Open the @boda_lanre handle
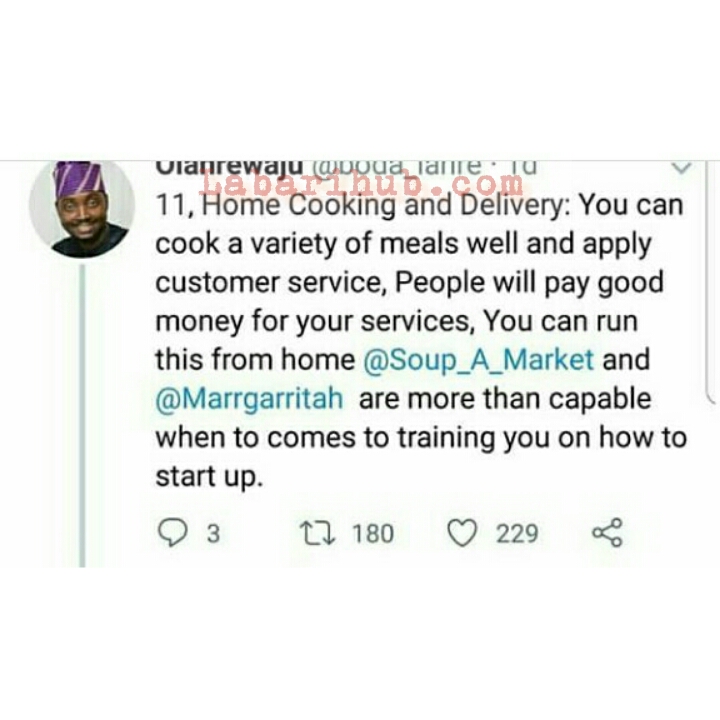Image resolution: width=720 pixels, height=720 pixels. pyautogui.click(x=397, y=167)
